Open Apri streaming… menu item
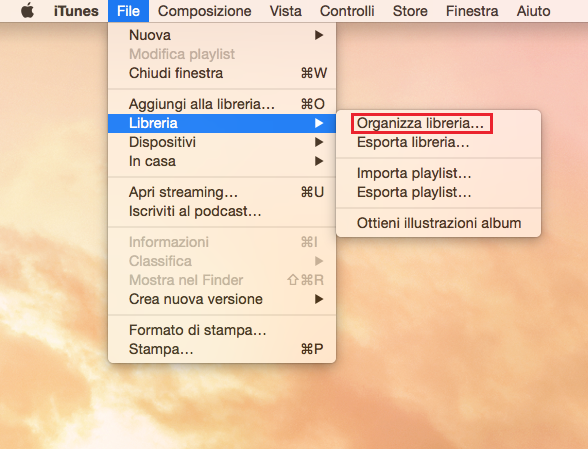Image resolution: width=588 pixels, height=449 pixels. pos(222,192)
